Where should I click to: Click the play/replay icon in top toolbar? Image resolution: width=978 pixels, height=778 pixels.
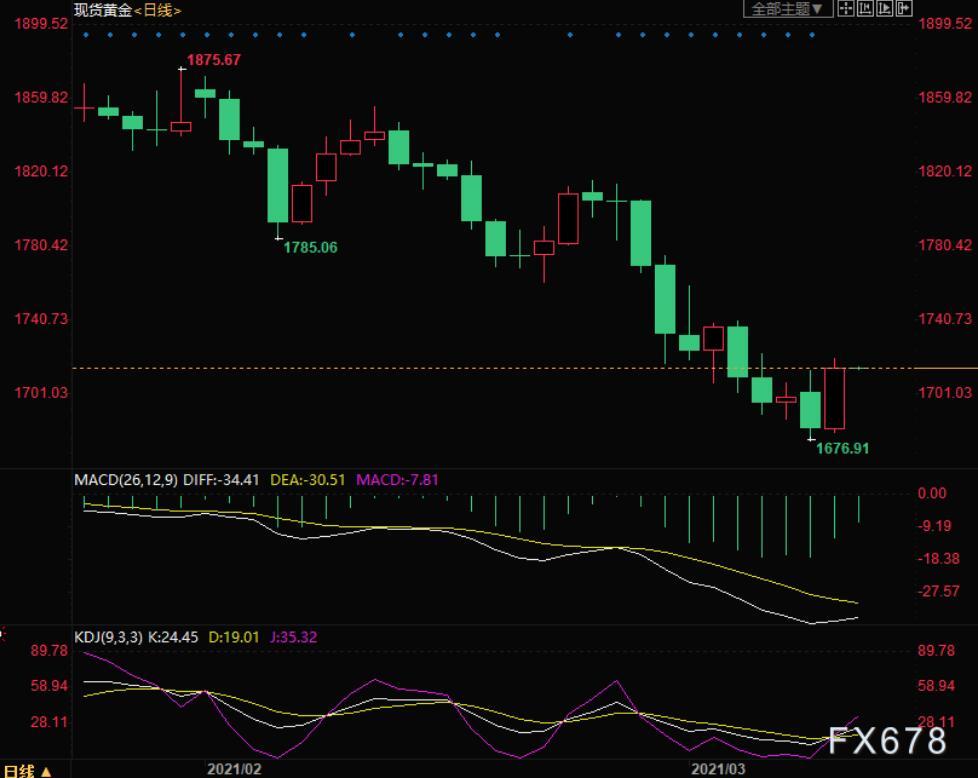coord(884,9)
